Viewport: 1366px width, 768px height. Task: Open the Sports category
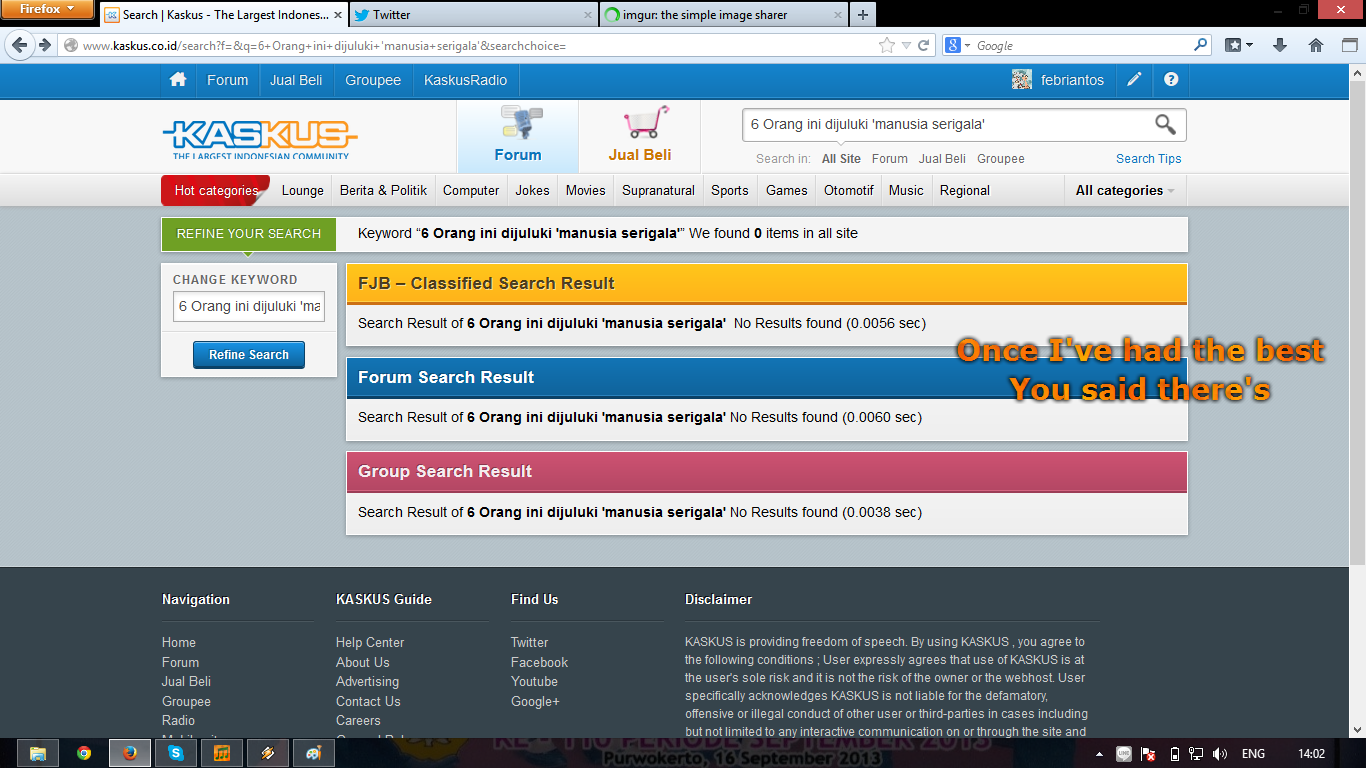point(730,190)
